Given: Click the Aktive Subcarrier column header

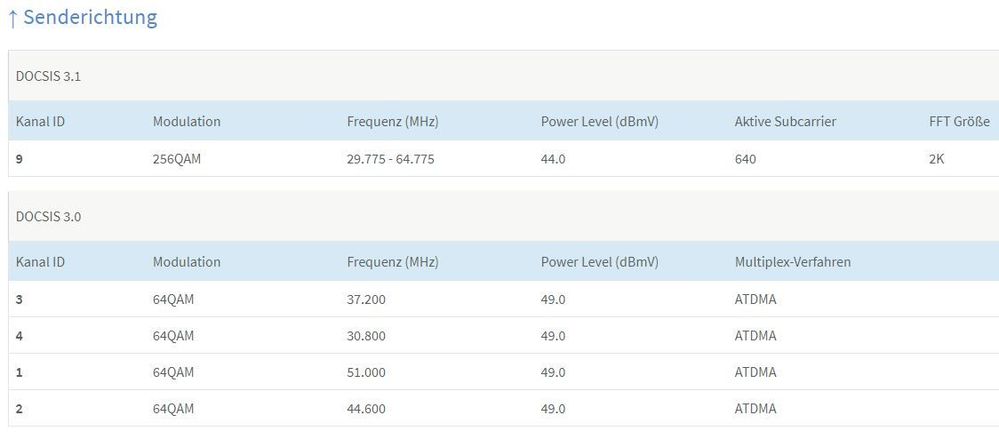Looking at the screenshot, I should tap(785, 121).
